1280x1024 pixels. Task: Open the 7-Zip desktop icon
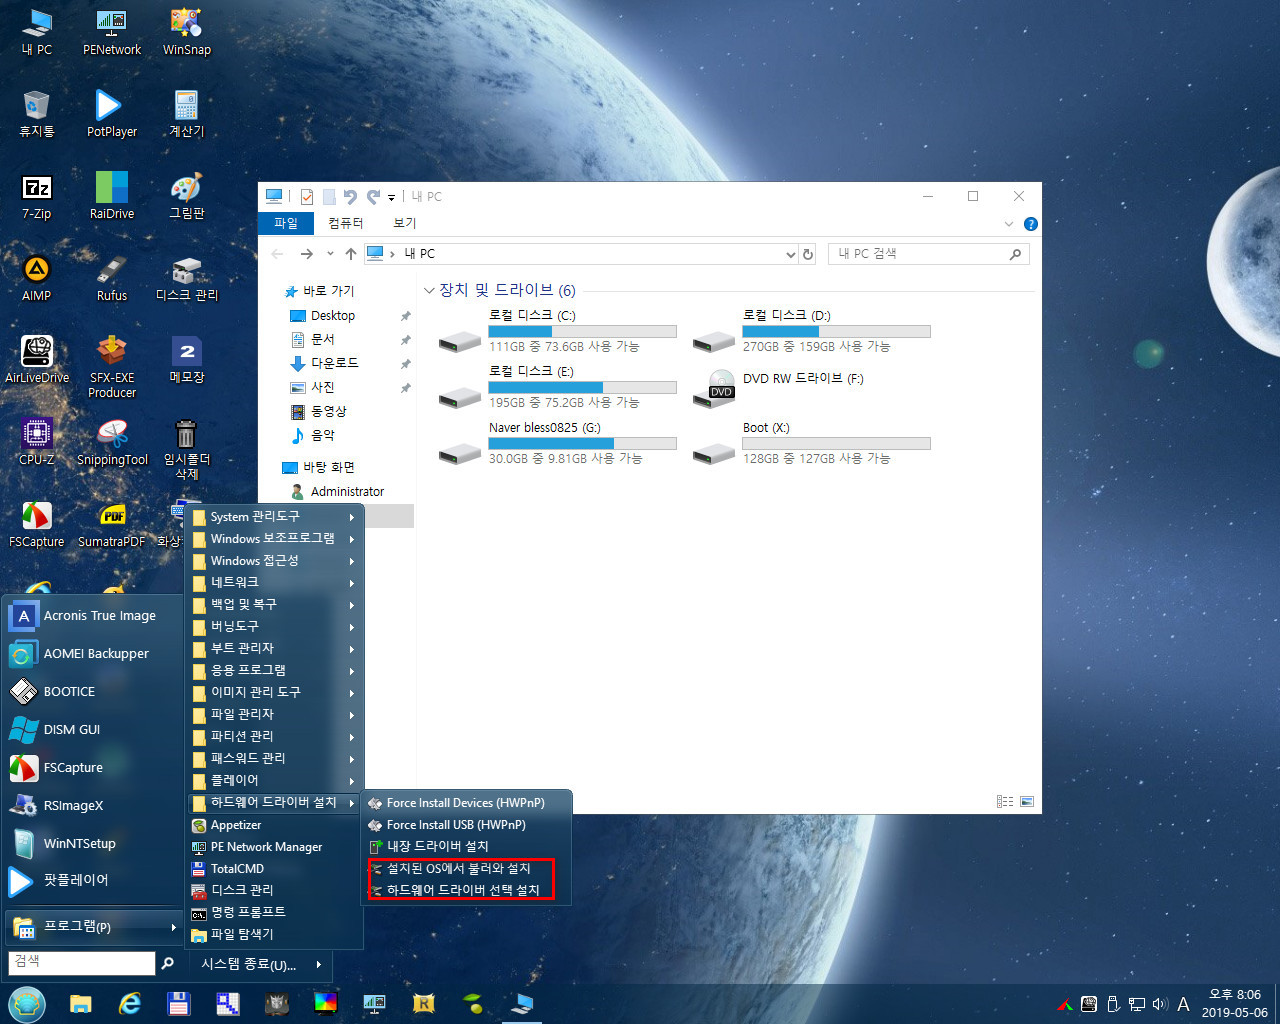pos(36,197)
